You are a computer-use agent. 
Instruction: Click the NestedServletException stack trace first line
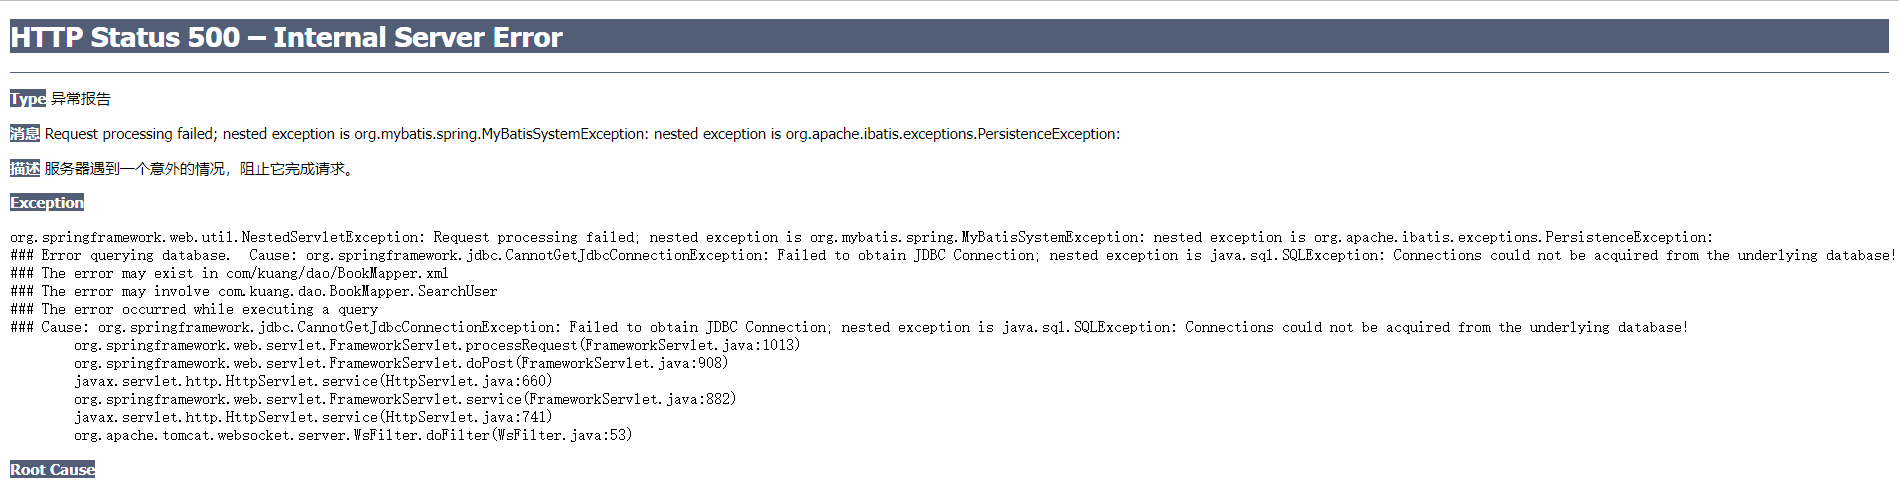(860, 237)
